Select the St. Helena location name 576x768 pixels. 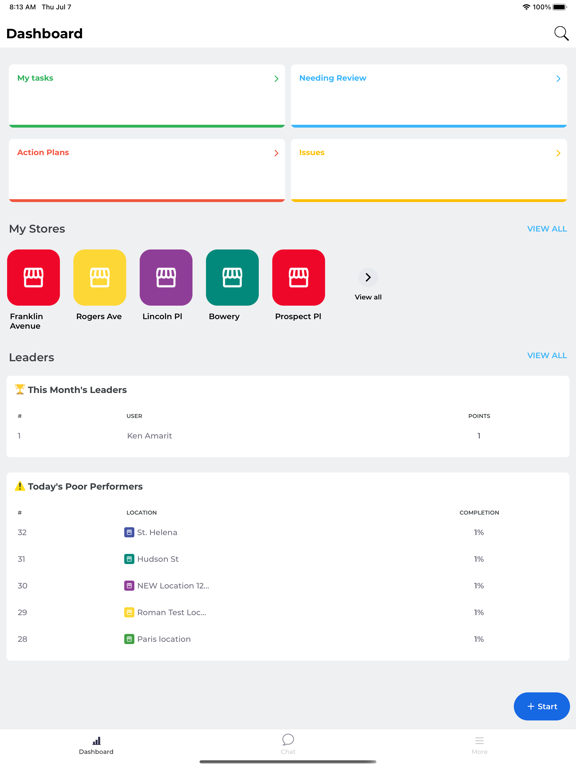pyautogui.click(x=157, y=532)
